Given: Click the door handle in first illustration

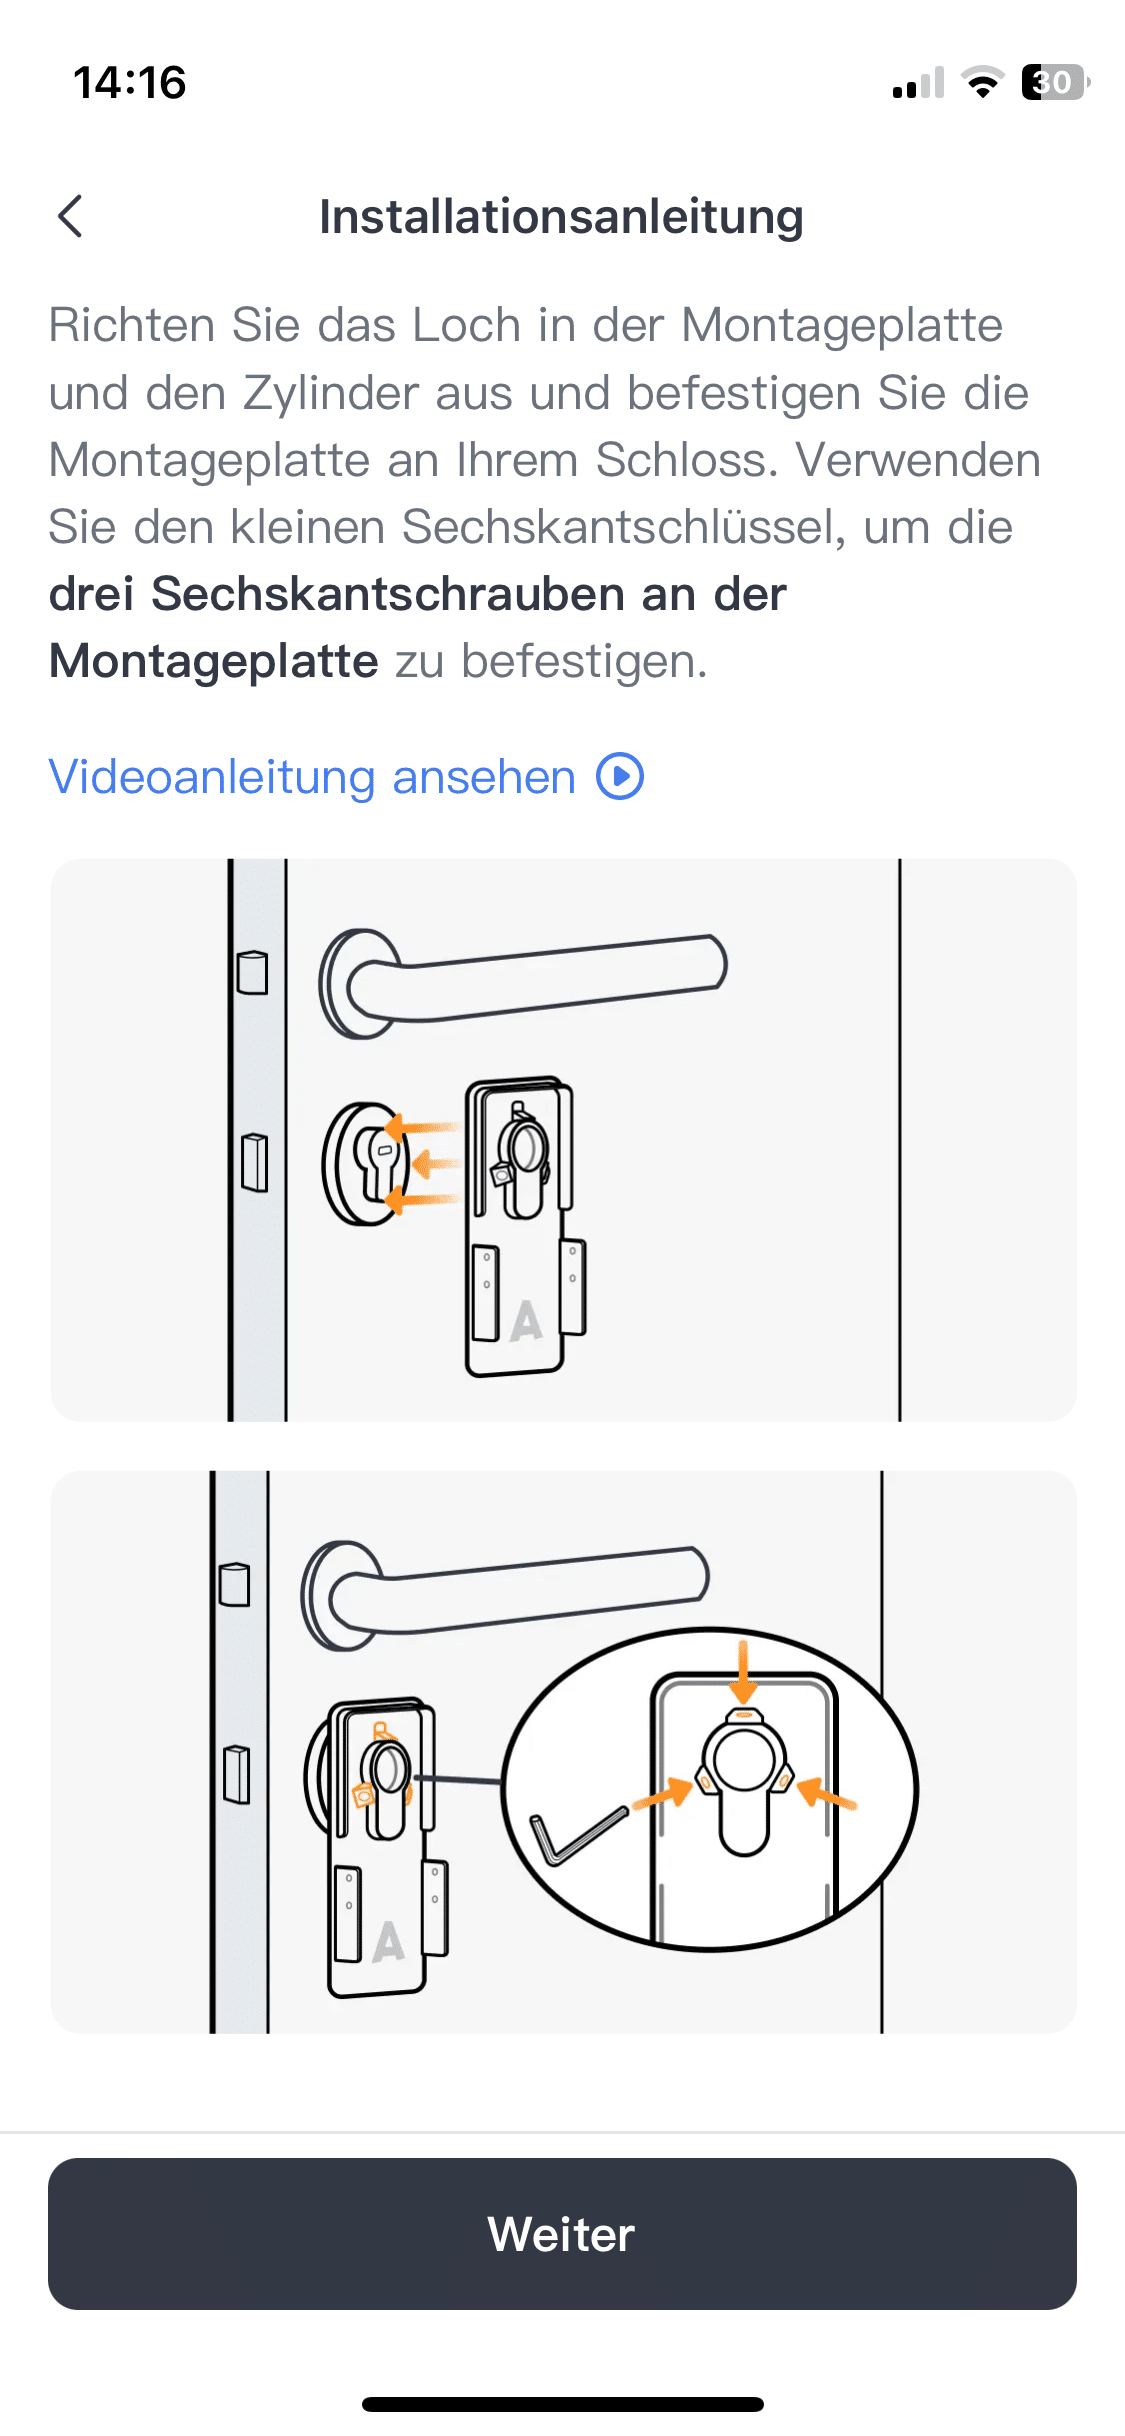Looking at the screenshot, I should click(523, 983).
